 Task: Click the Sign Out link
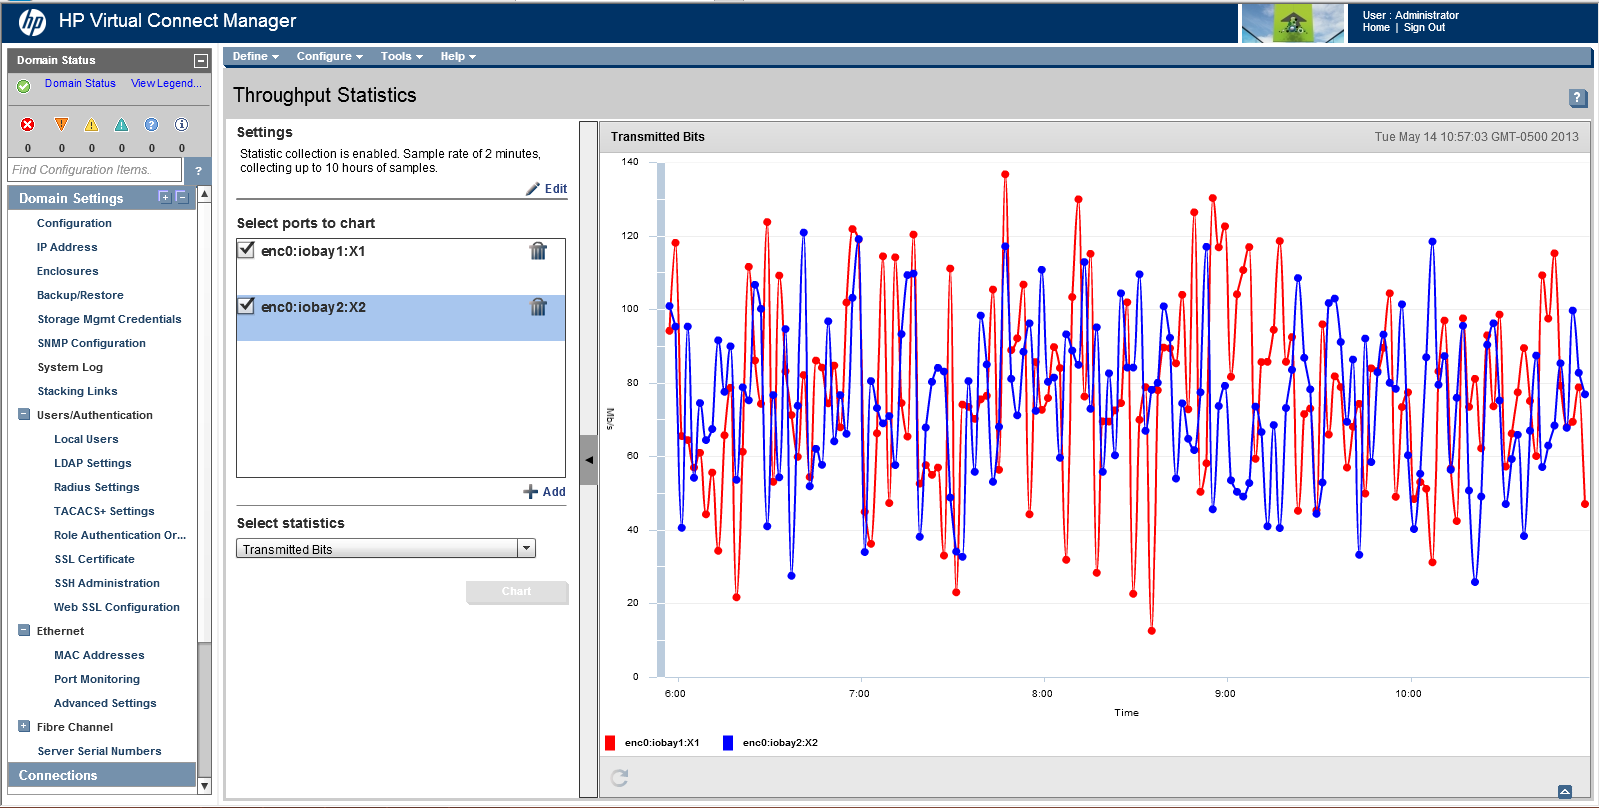click(1424, 28)
